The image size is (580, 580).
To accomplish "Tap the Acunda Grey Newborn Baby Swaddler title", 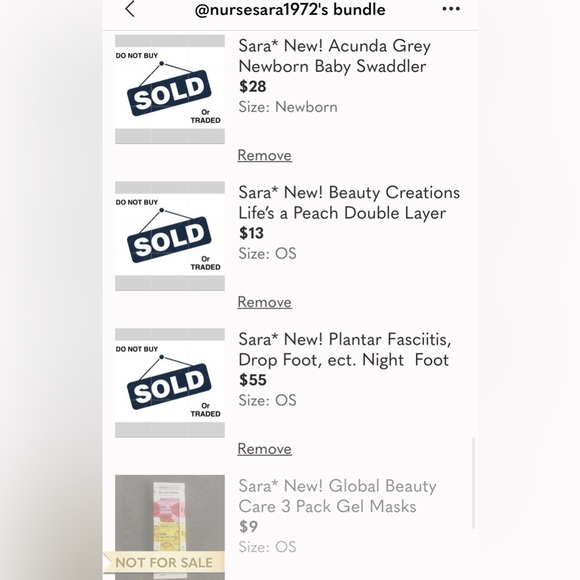I will (x=334, y=56).
